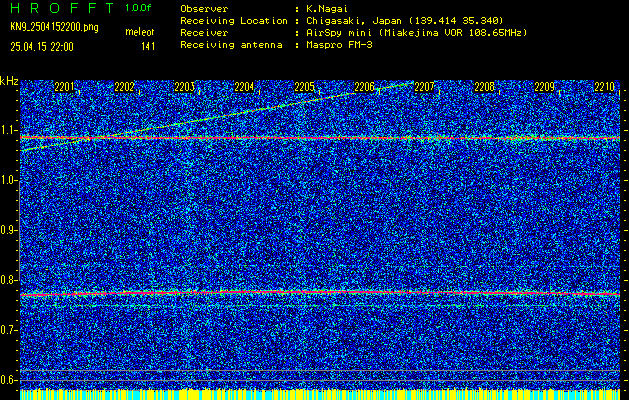Click the 2201 time marker
Image resolution: width=629 pixels, height=400 pixels.
(64, 87)
